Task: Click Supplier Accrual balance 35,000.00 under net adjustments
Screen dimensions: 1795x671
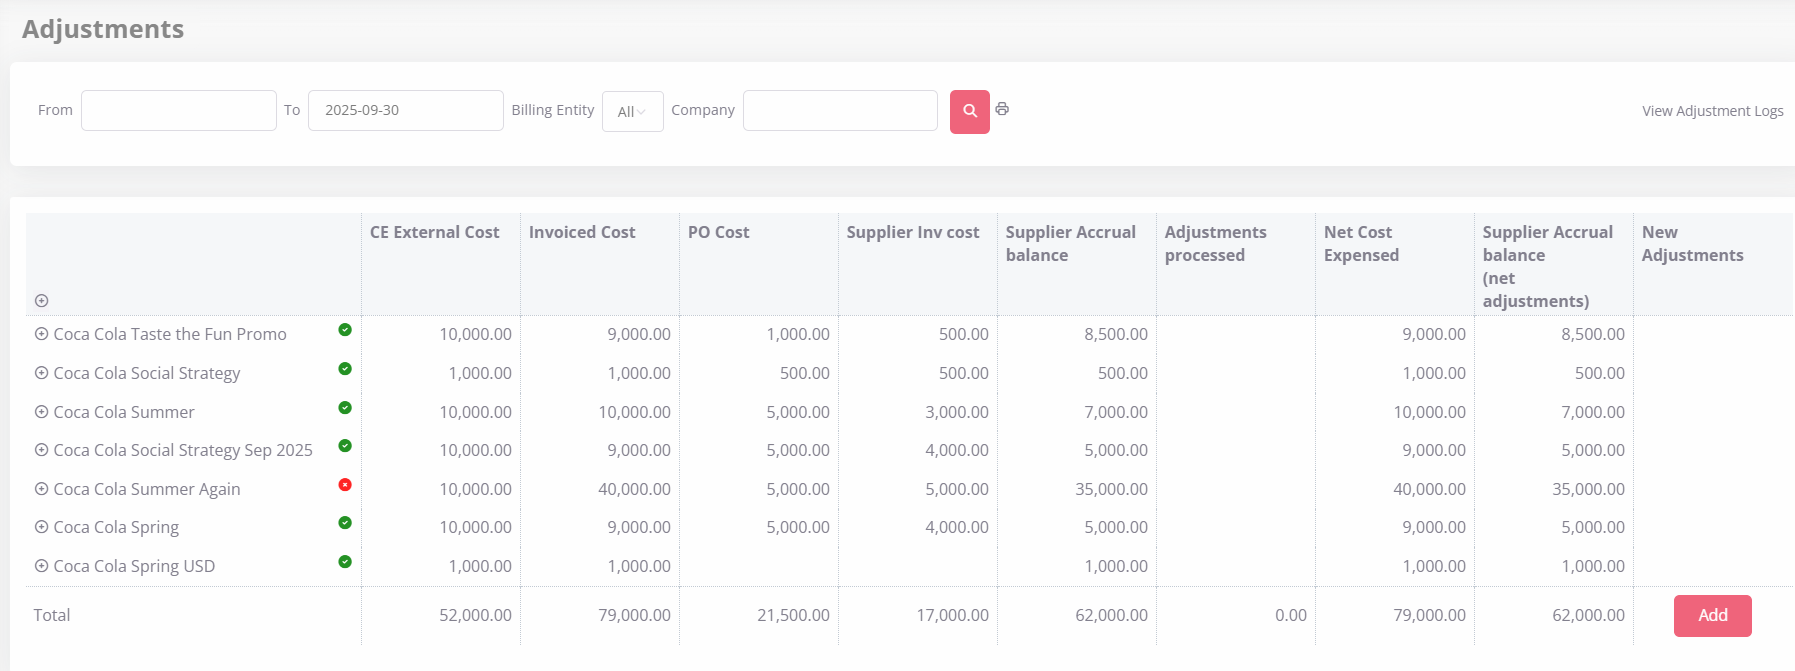Action: click(1588, 489)
